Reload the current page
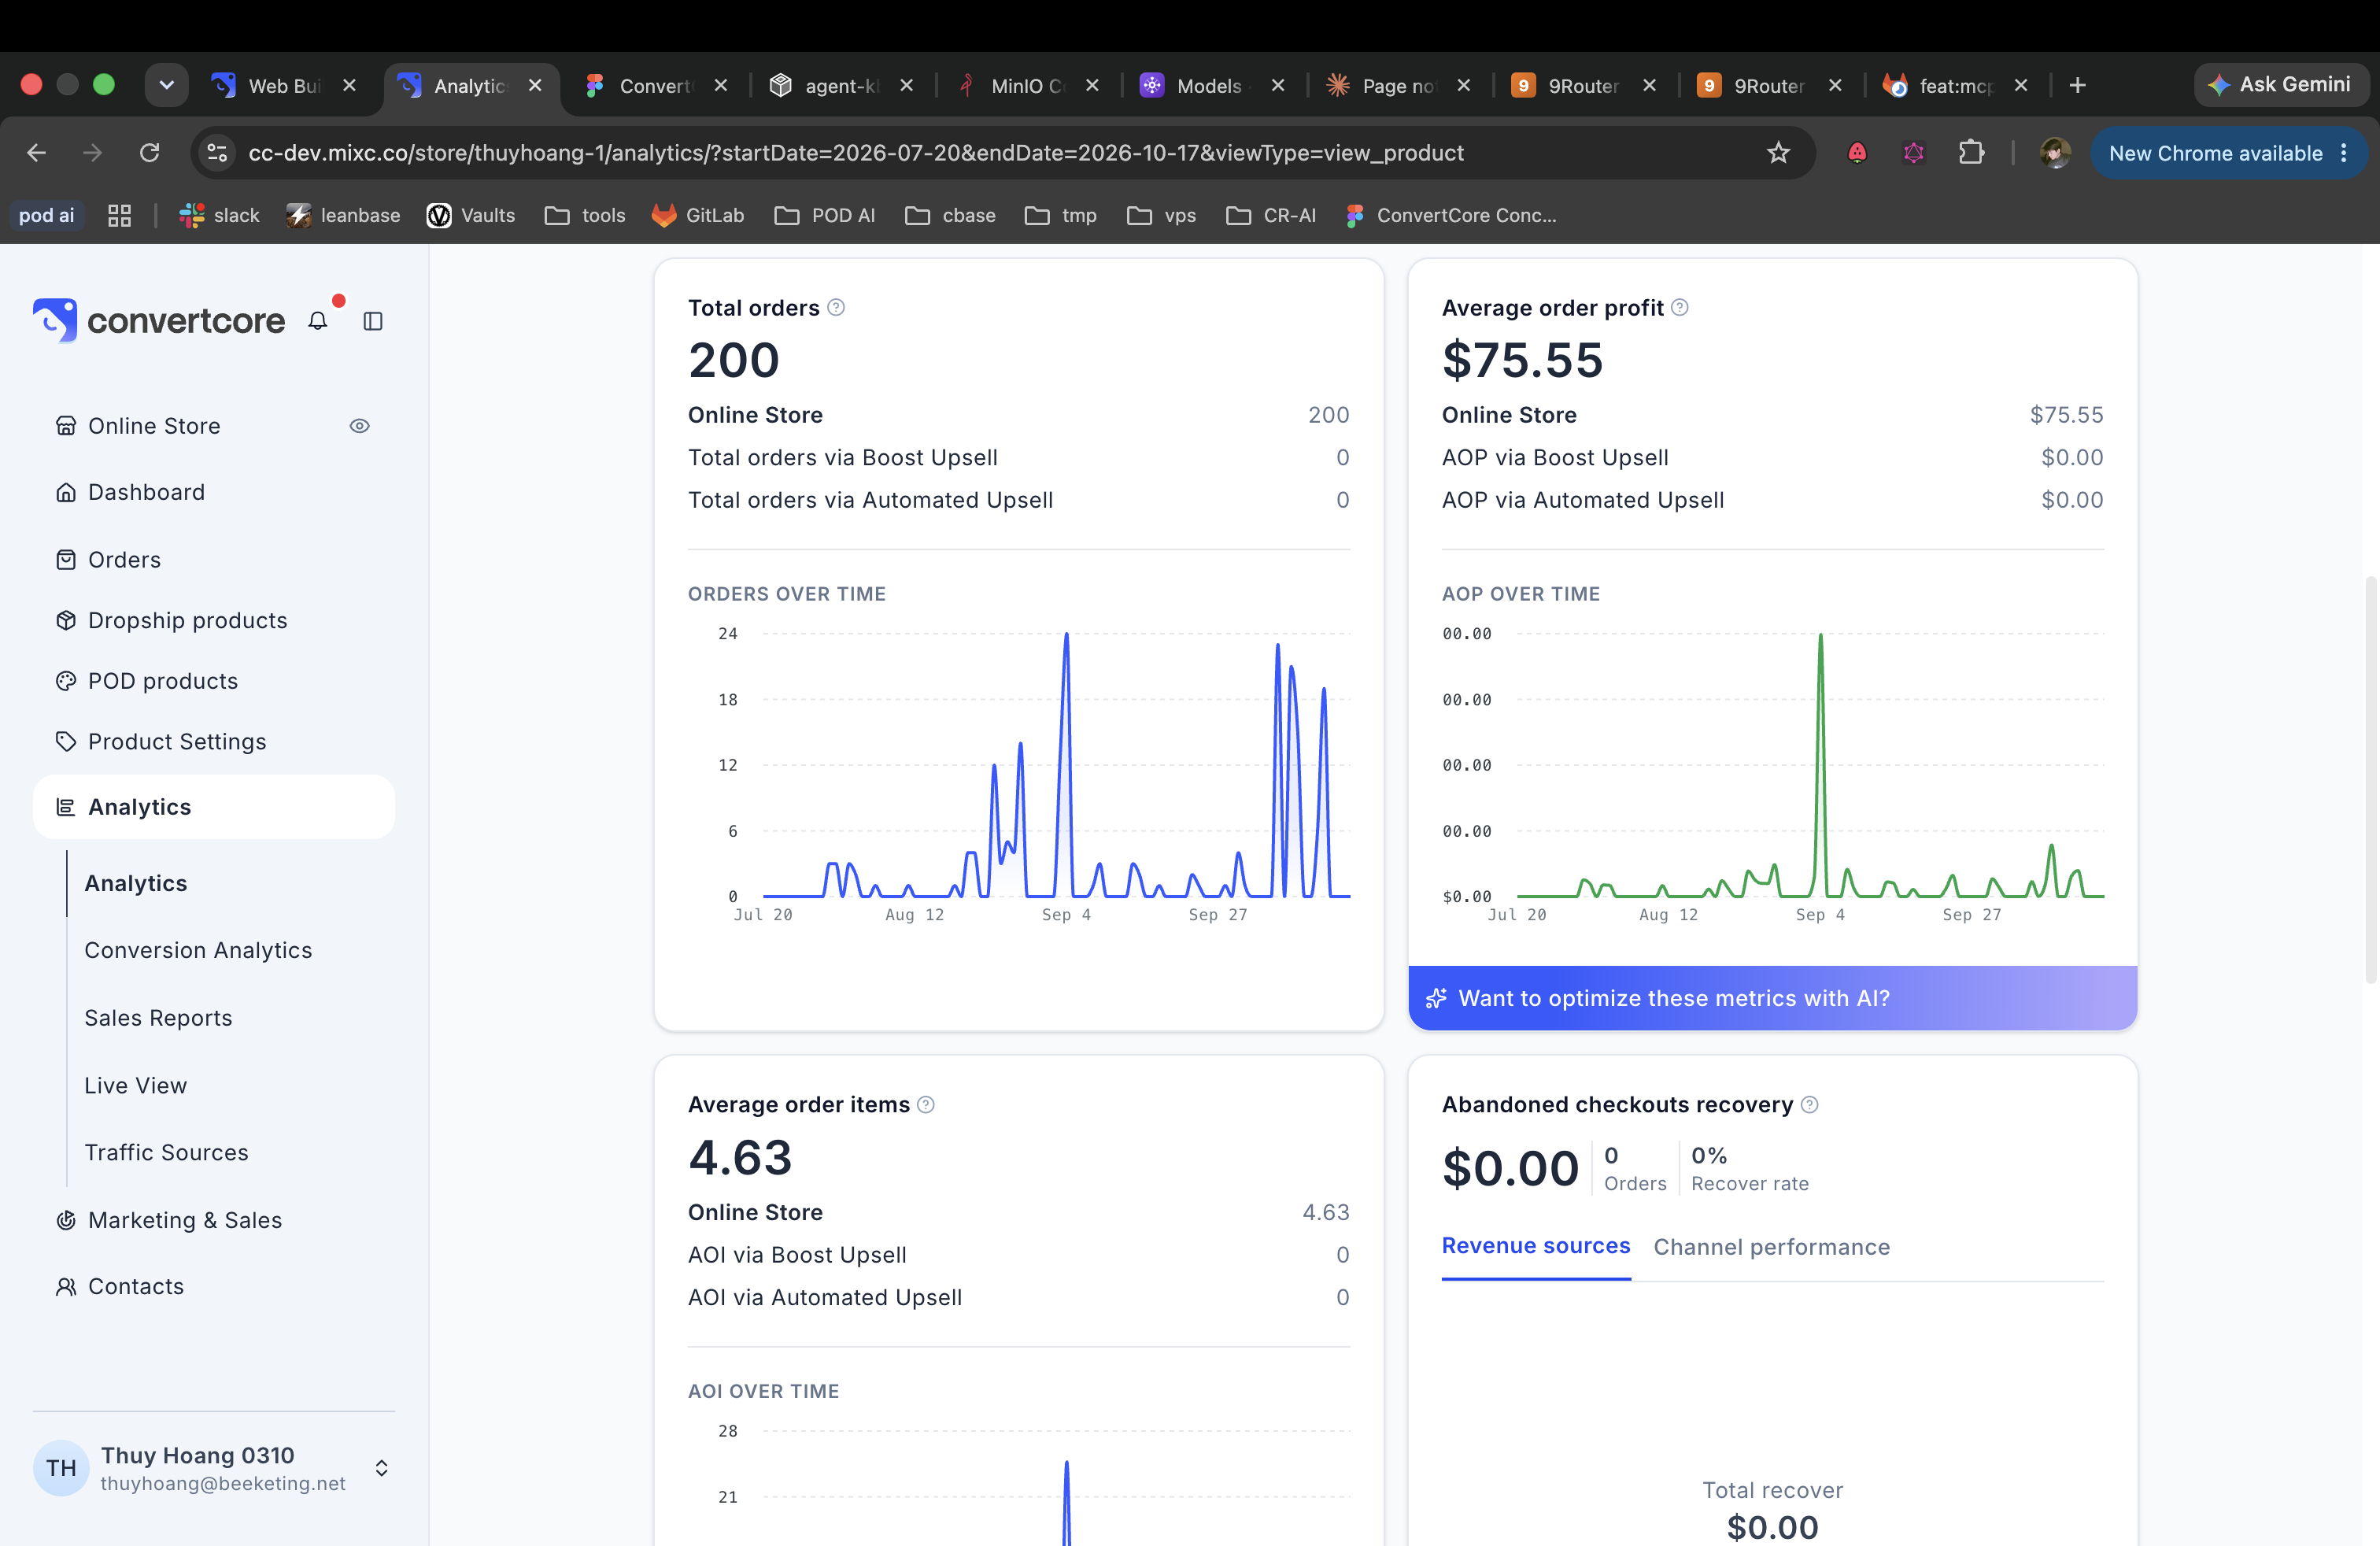 (150, 153)
